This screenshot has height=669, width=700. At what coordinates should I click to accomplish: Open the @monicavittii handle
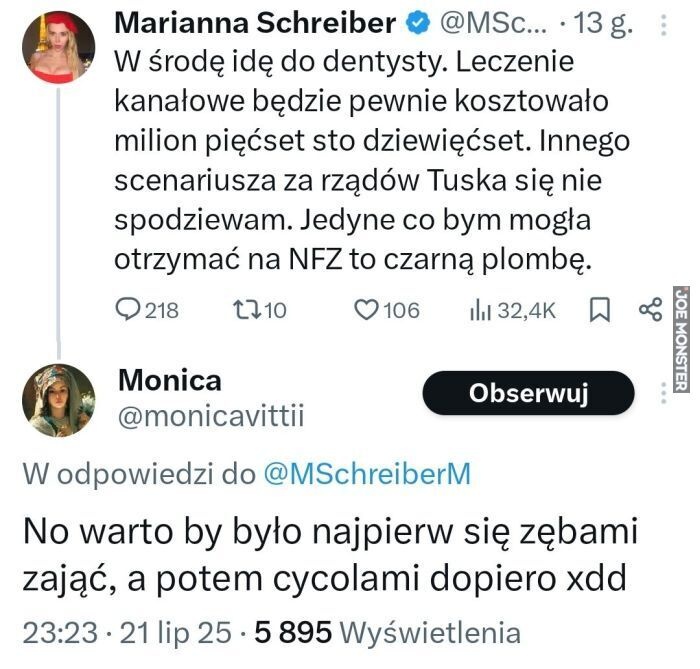coord(210,415)
